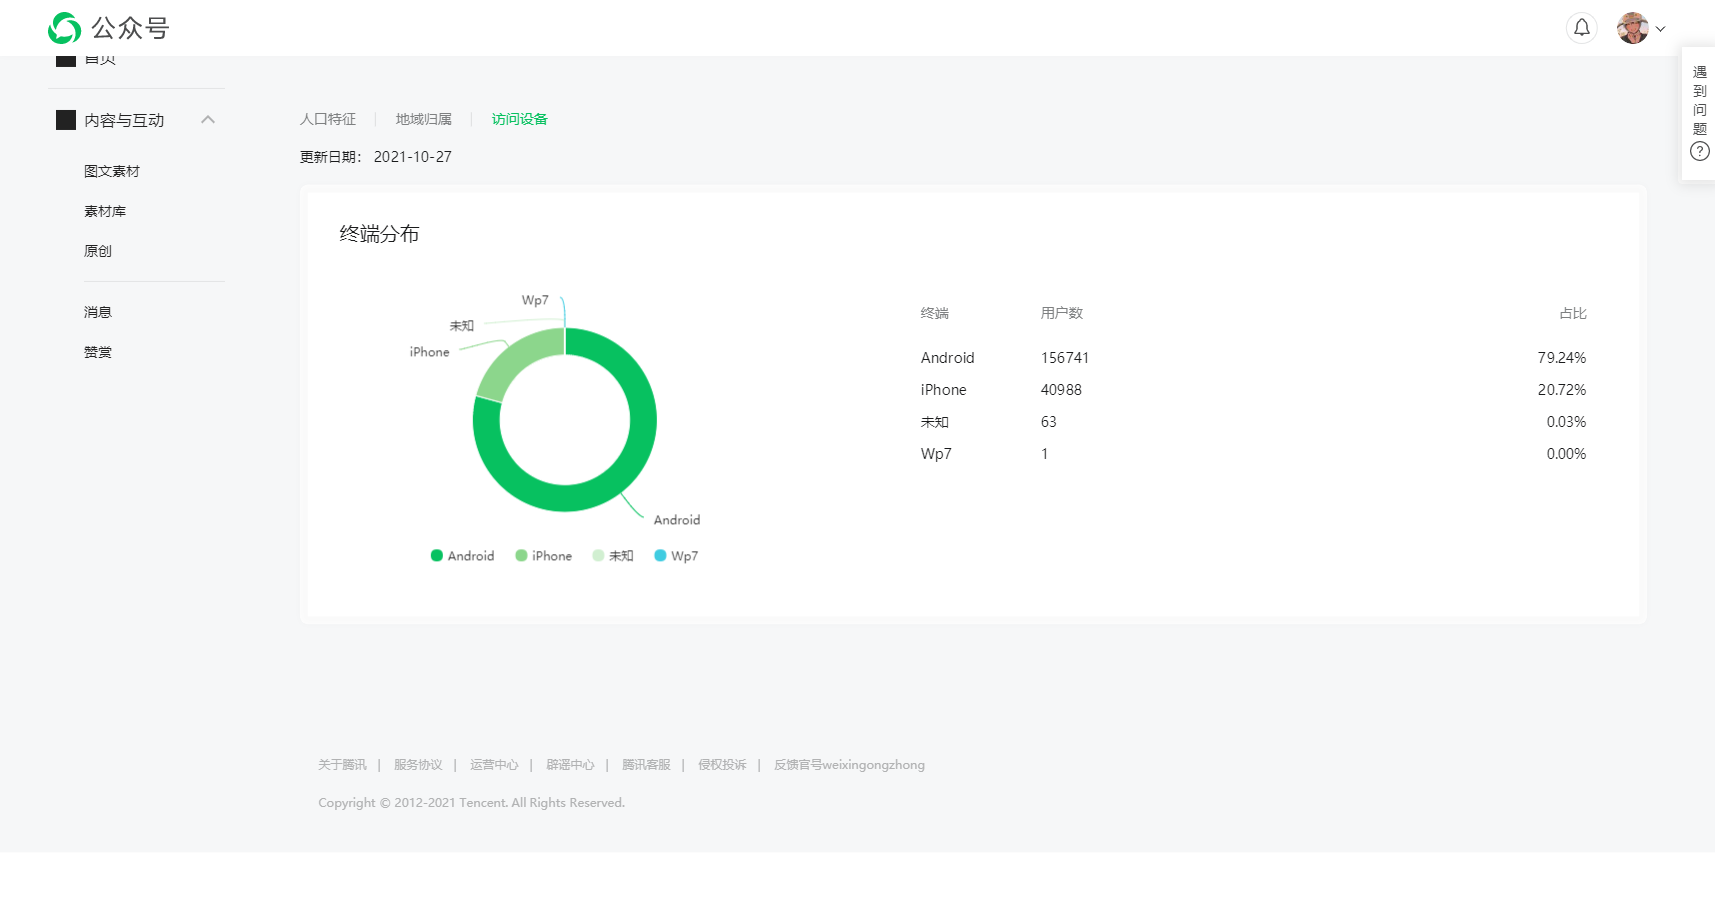
Task: Toggle the Wp7 legend series
Action: point(676,556)
